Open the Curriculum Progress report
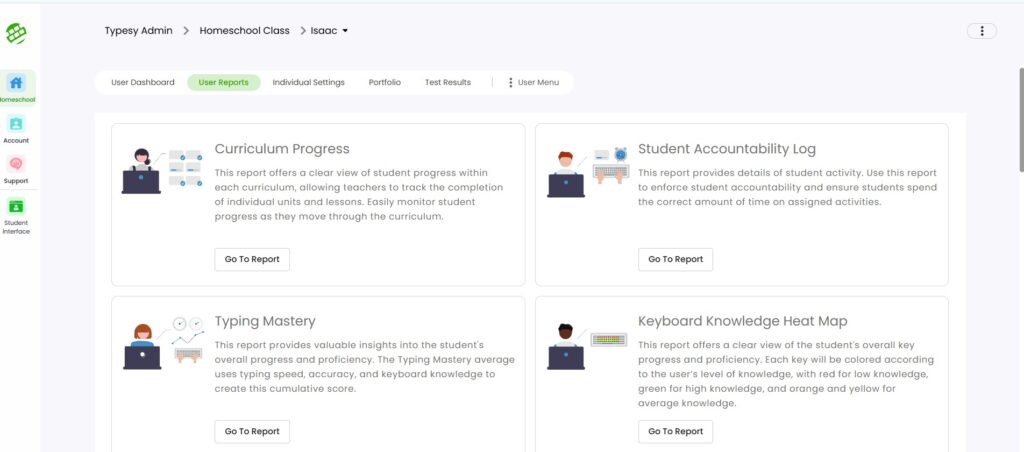Viewport: 1024px width, 452px height. [252, 259]
